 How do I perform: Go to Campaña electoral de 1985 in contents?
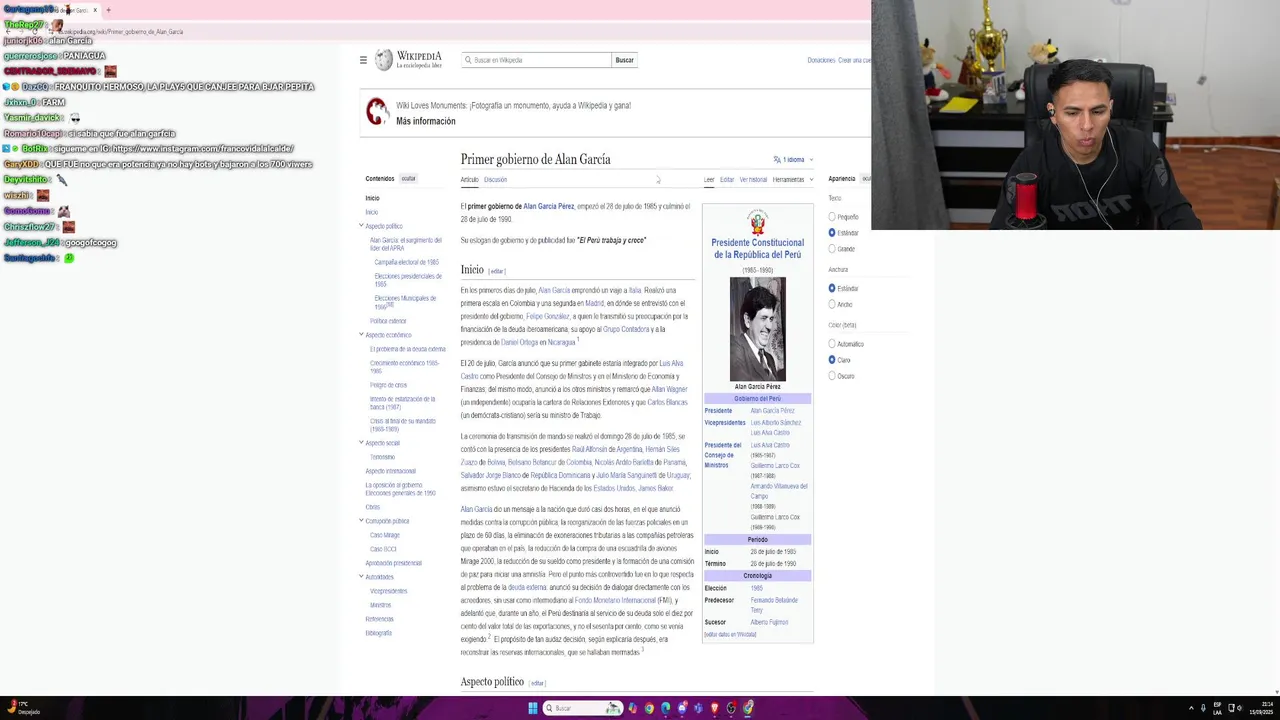[x=406, y=262]
